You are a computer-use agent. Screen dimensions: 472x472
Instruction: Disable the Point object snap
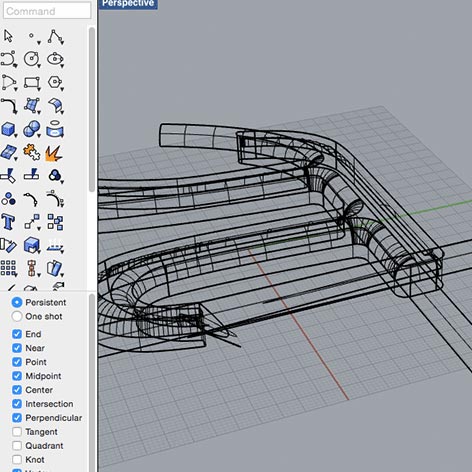click(17, 362)
